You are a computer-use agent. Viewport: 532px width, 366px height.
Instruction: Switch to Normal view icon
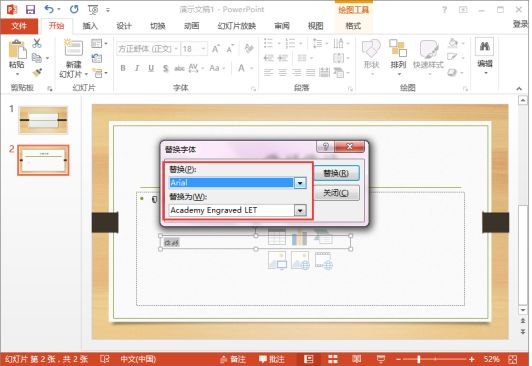coord(308,359)
